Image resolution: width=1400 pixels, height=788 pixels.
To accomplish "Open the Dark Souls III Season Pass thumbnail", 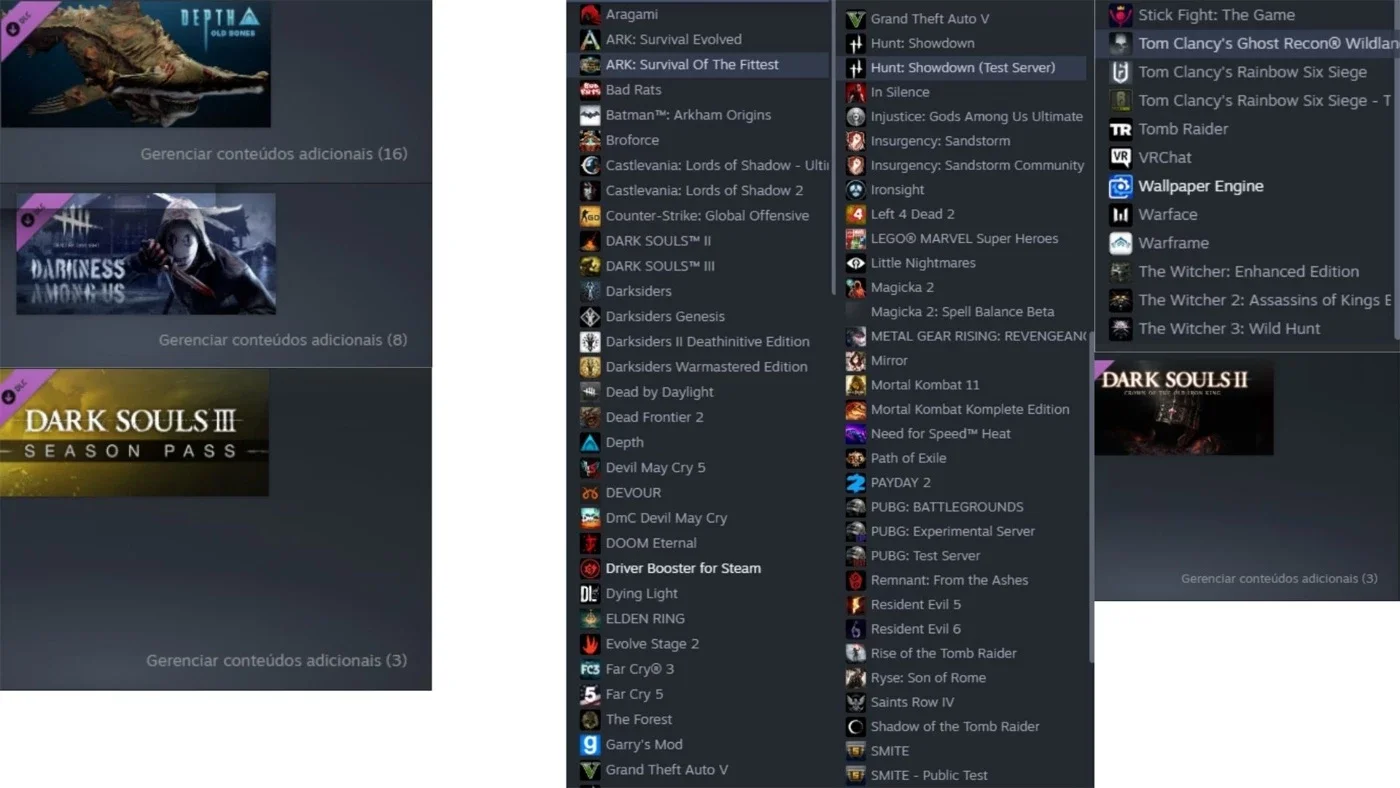I will click(134, 432).
